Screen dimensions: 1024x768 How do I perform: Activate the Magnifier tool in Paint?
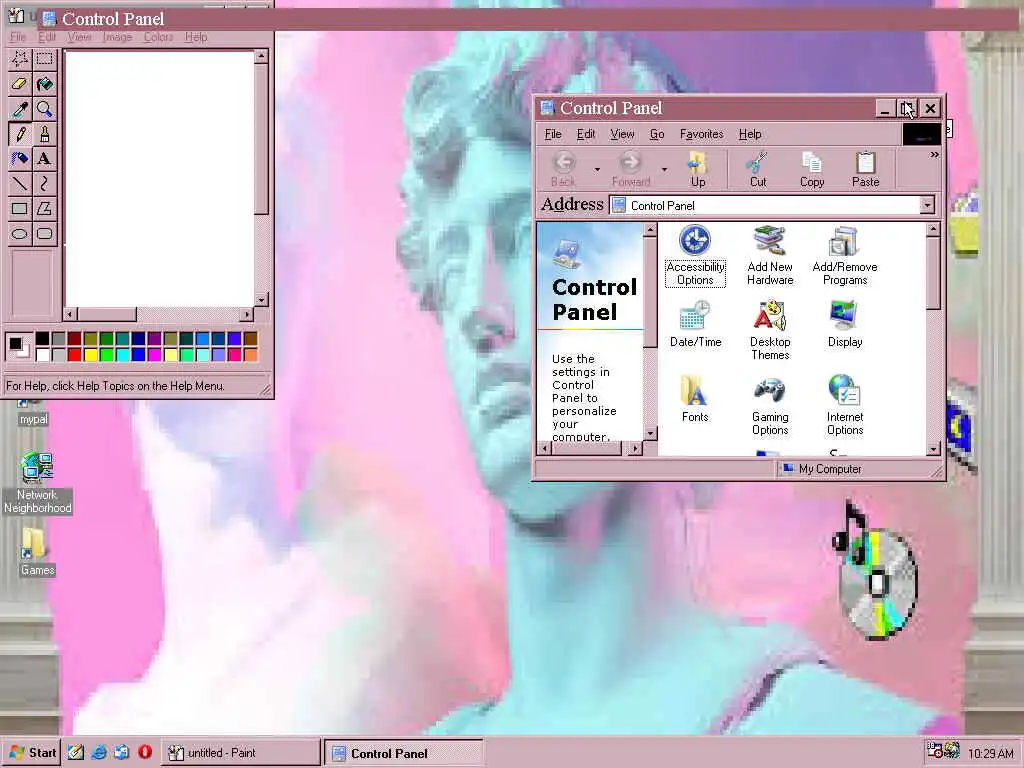44,109
